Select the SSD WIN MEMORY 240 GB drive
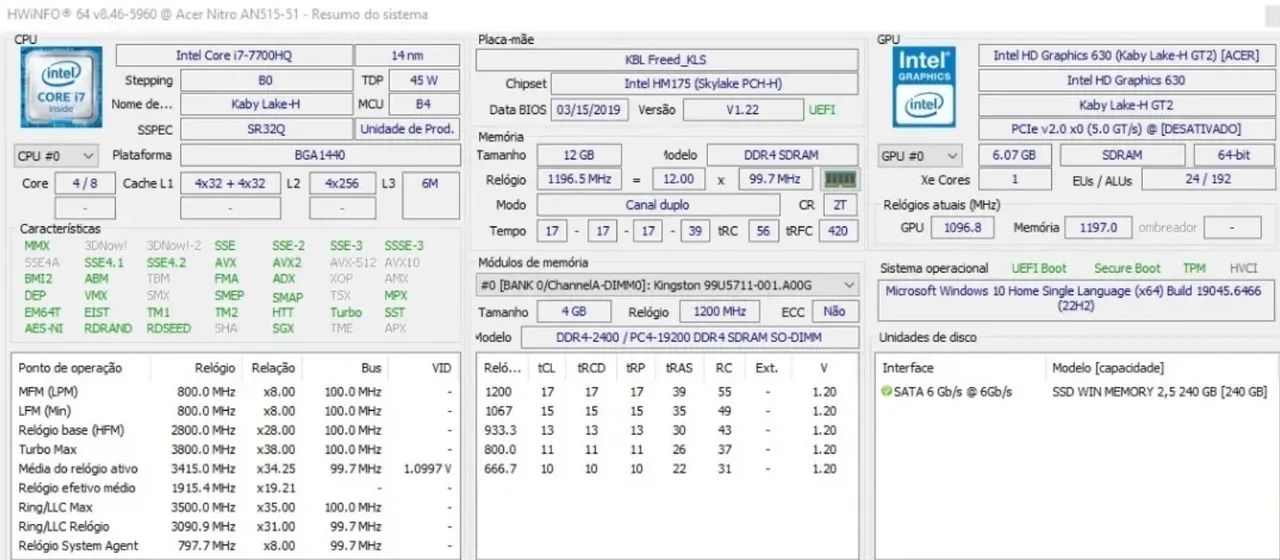 pyautogui.click(x=1159, y=392)
